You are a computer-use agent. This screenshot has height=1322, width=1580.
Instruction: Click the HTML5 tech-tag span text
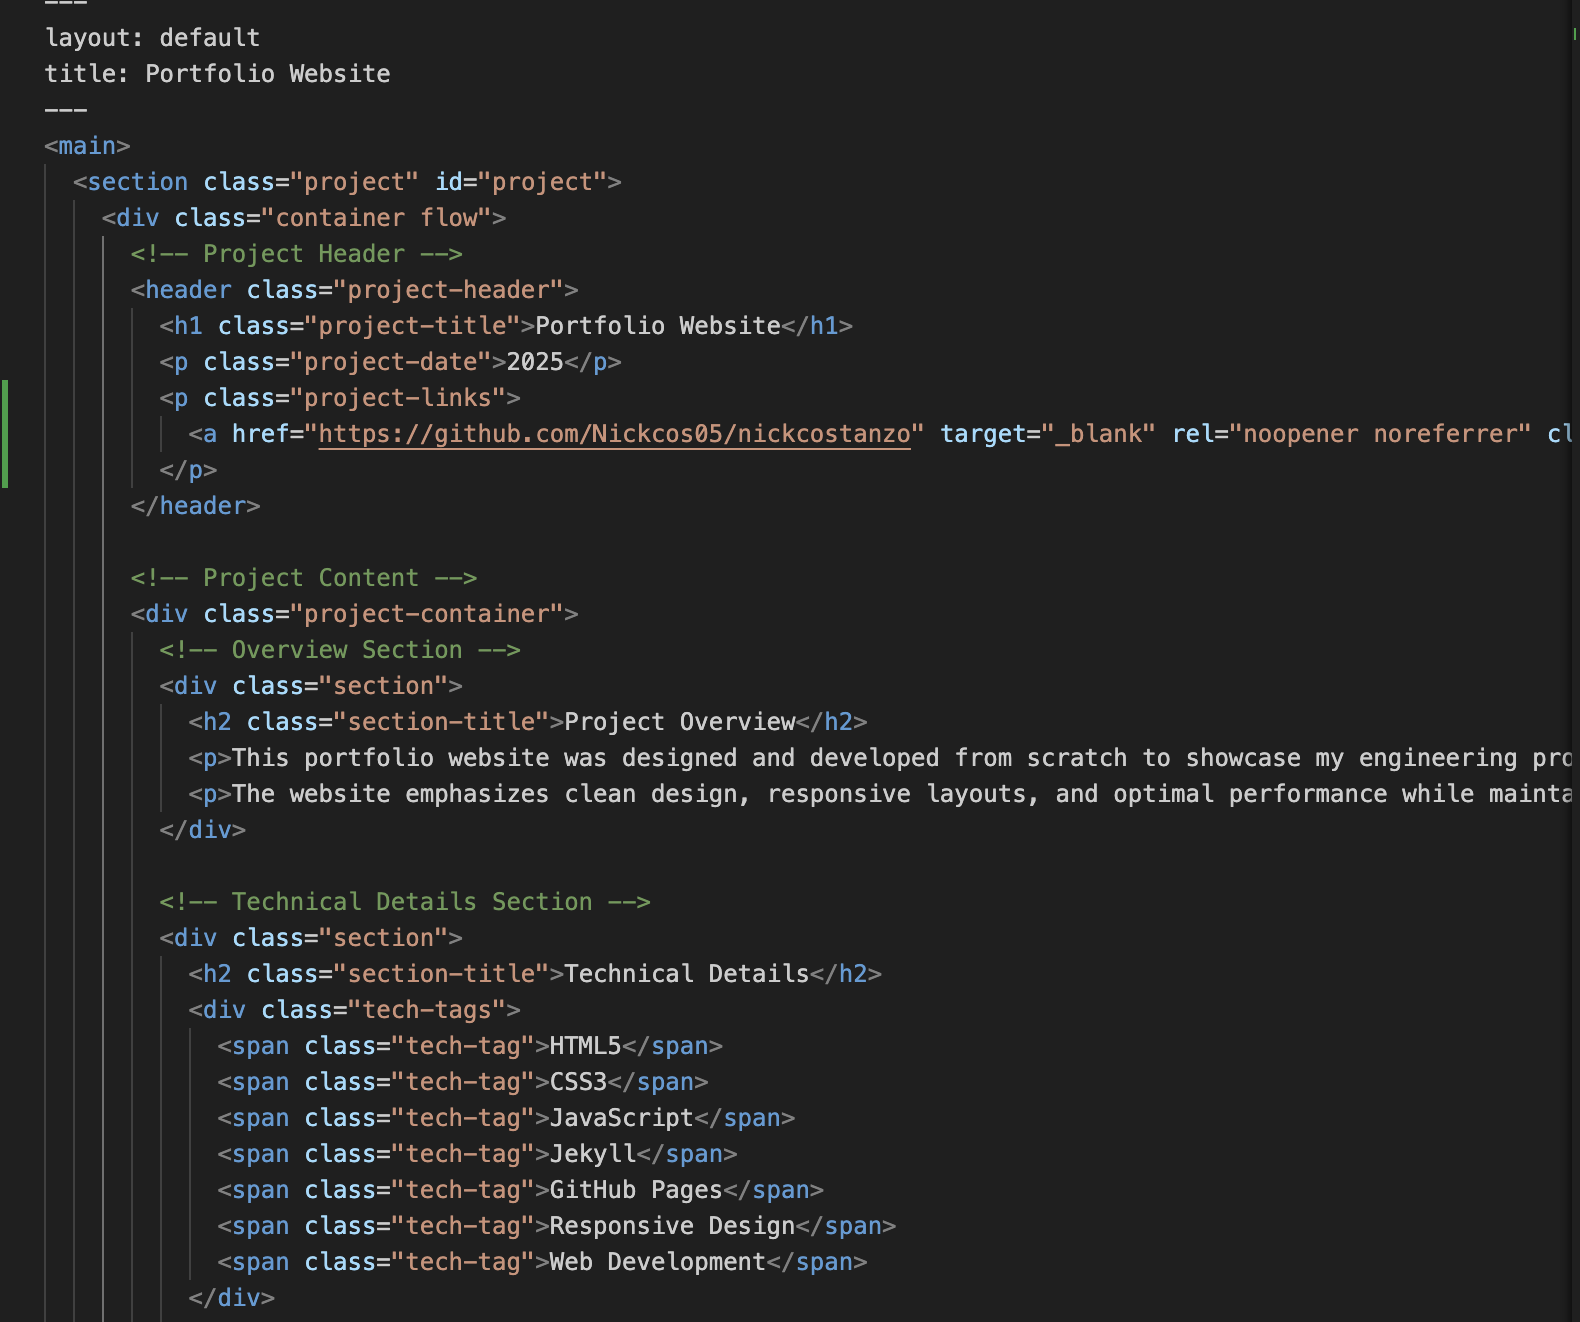tap(585, 1046)
